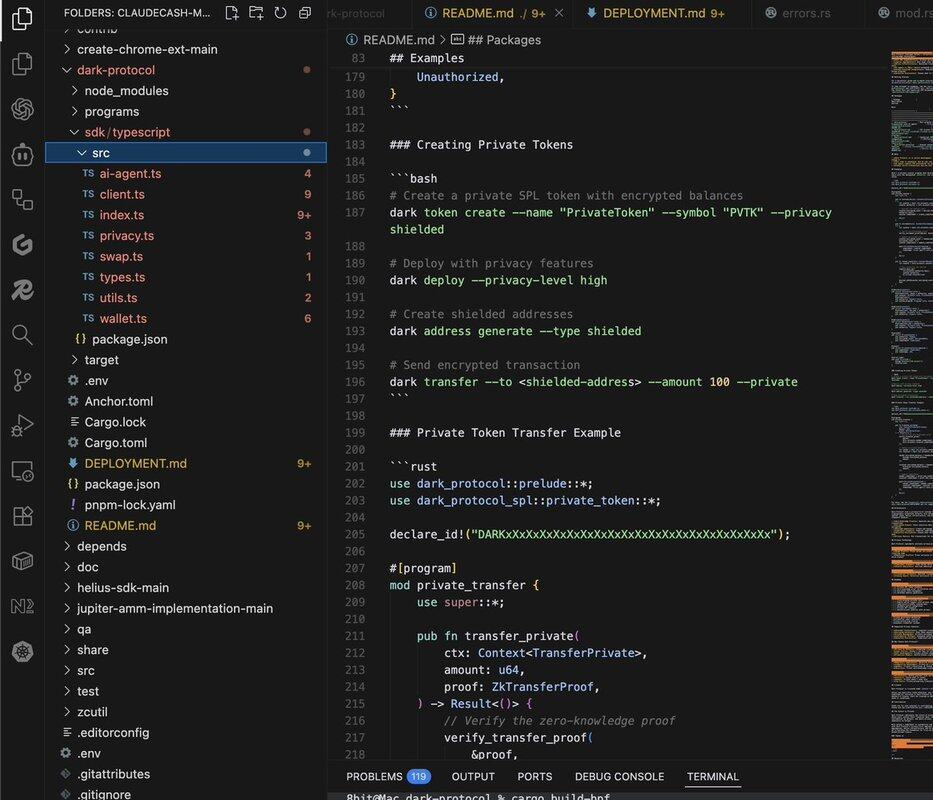Viewport: 933px width, 800px height.
Task: Open the Kubernetes helm-wheel panel
Action: pos(22,652)
